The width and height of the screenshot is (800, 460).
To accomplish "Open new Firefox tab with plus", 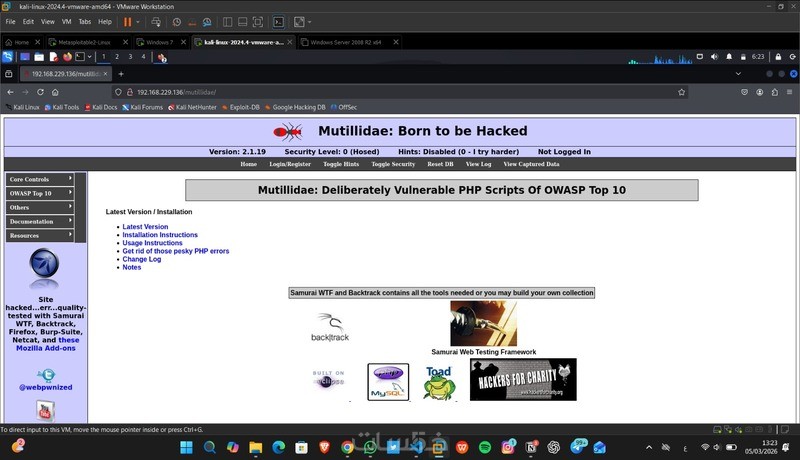I will click(x=121, y=74).
